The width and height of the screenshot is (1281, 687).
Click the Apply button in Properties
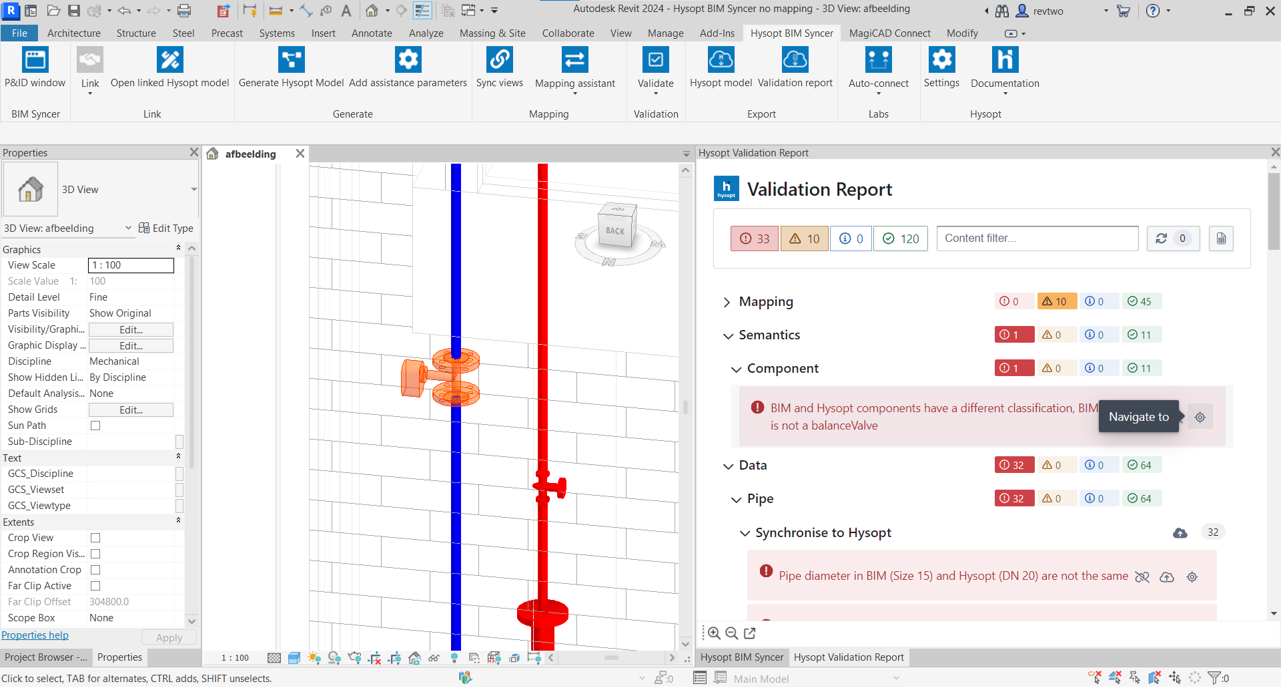click(169, 638)
